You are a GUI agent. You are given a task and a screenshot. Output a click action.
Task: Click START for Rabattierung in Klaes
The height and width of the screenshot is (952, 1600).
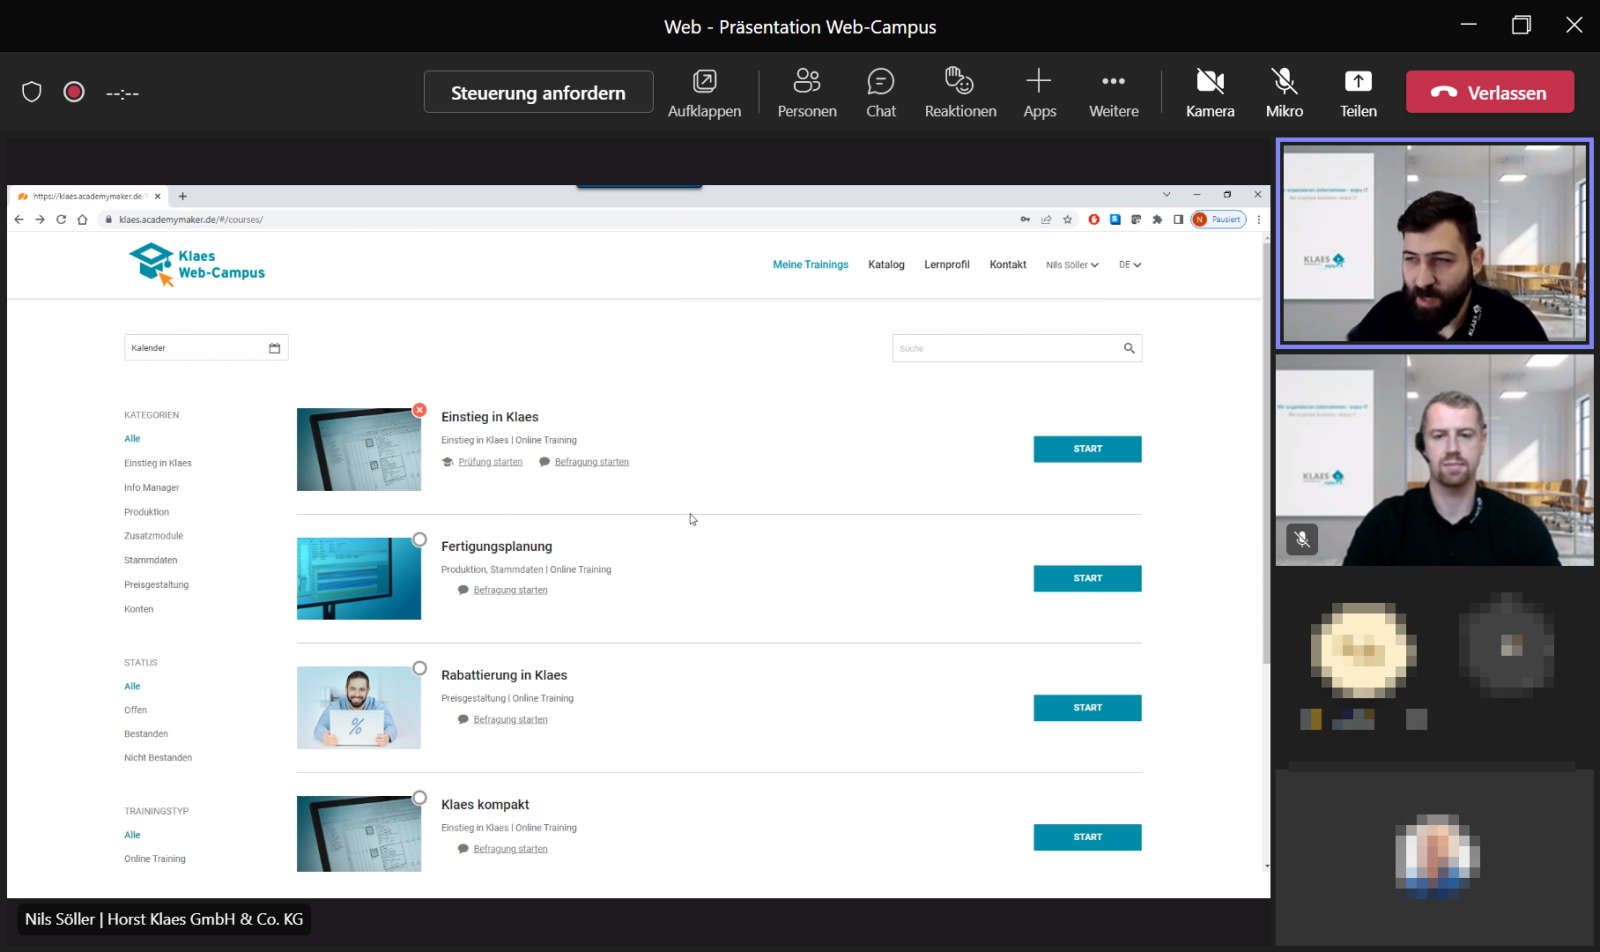(1087, 708)
